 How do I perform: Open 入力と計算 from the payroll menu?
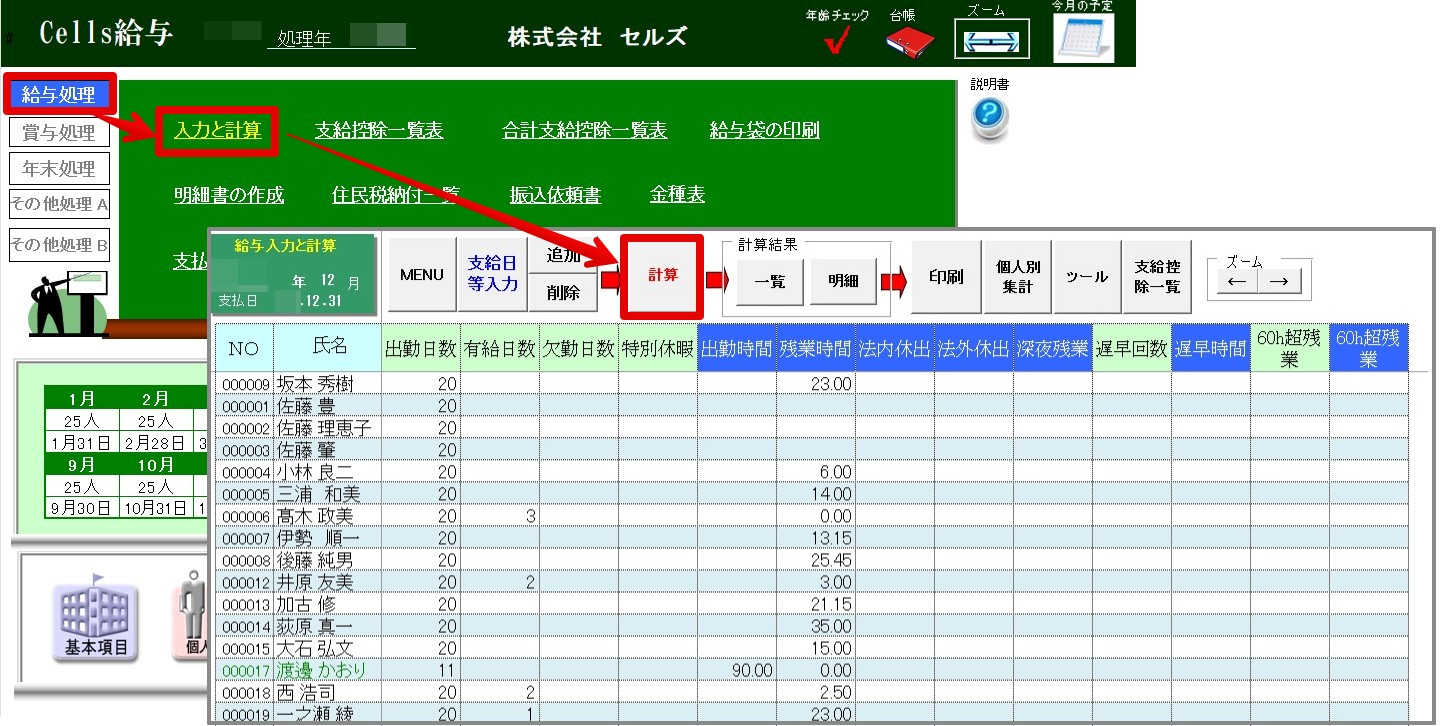coord(216,131)
